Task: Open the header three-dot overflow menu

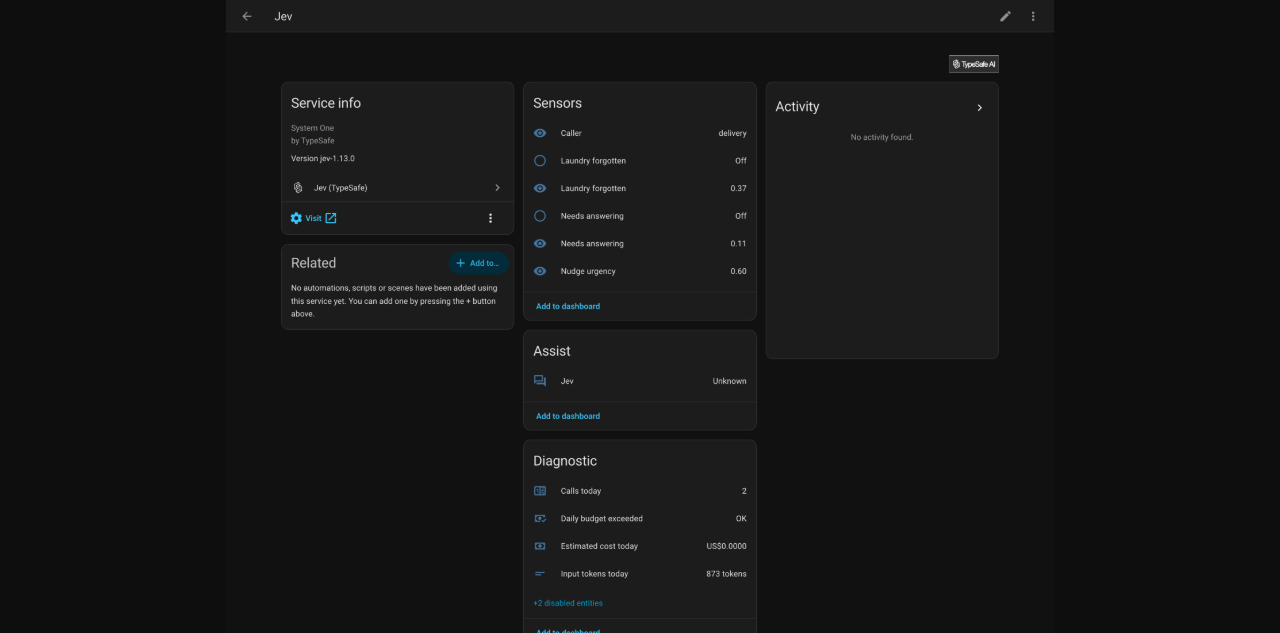Action: point(1033,16)
